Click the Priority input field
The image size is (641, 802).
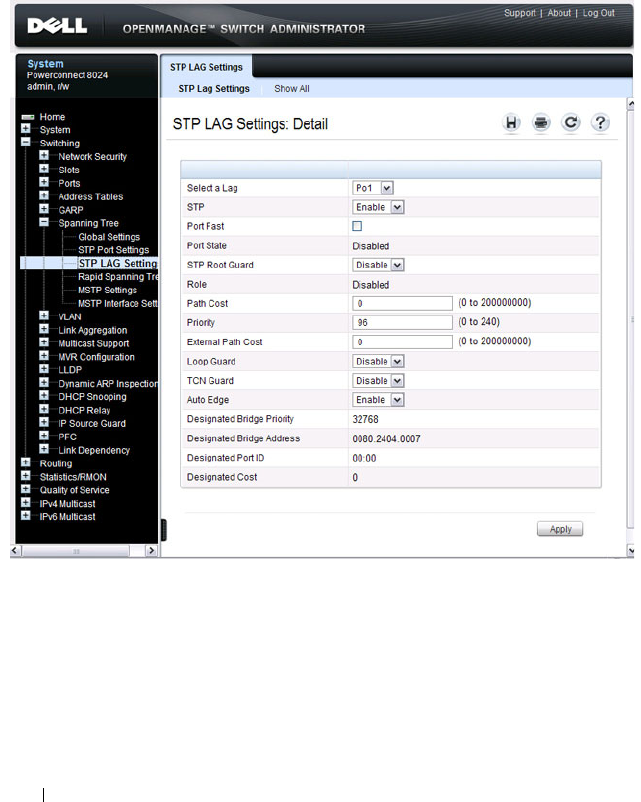[403, 323]
